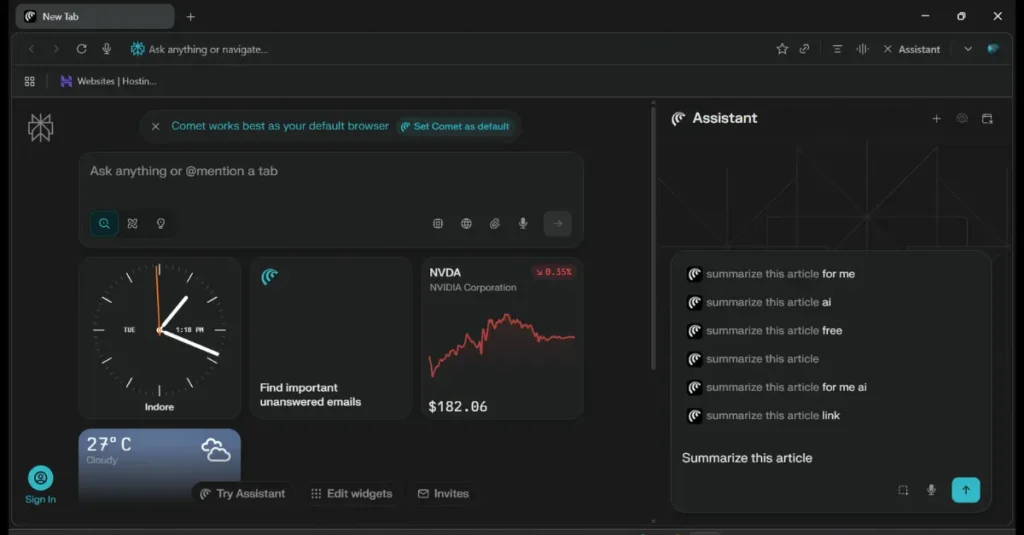Viewport: 1024px width, 535px height.
Task: Activate the address bar microphone icon
Action: click(106, 49)
